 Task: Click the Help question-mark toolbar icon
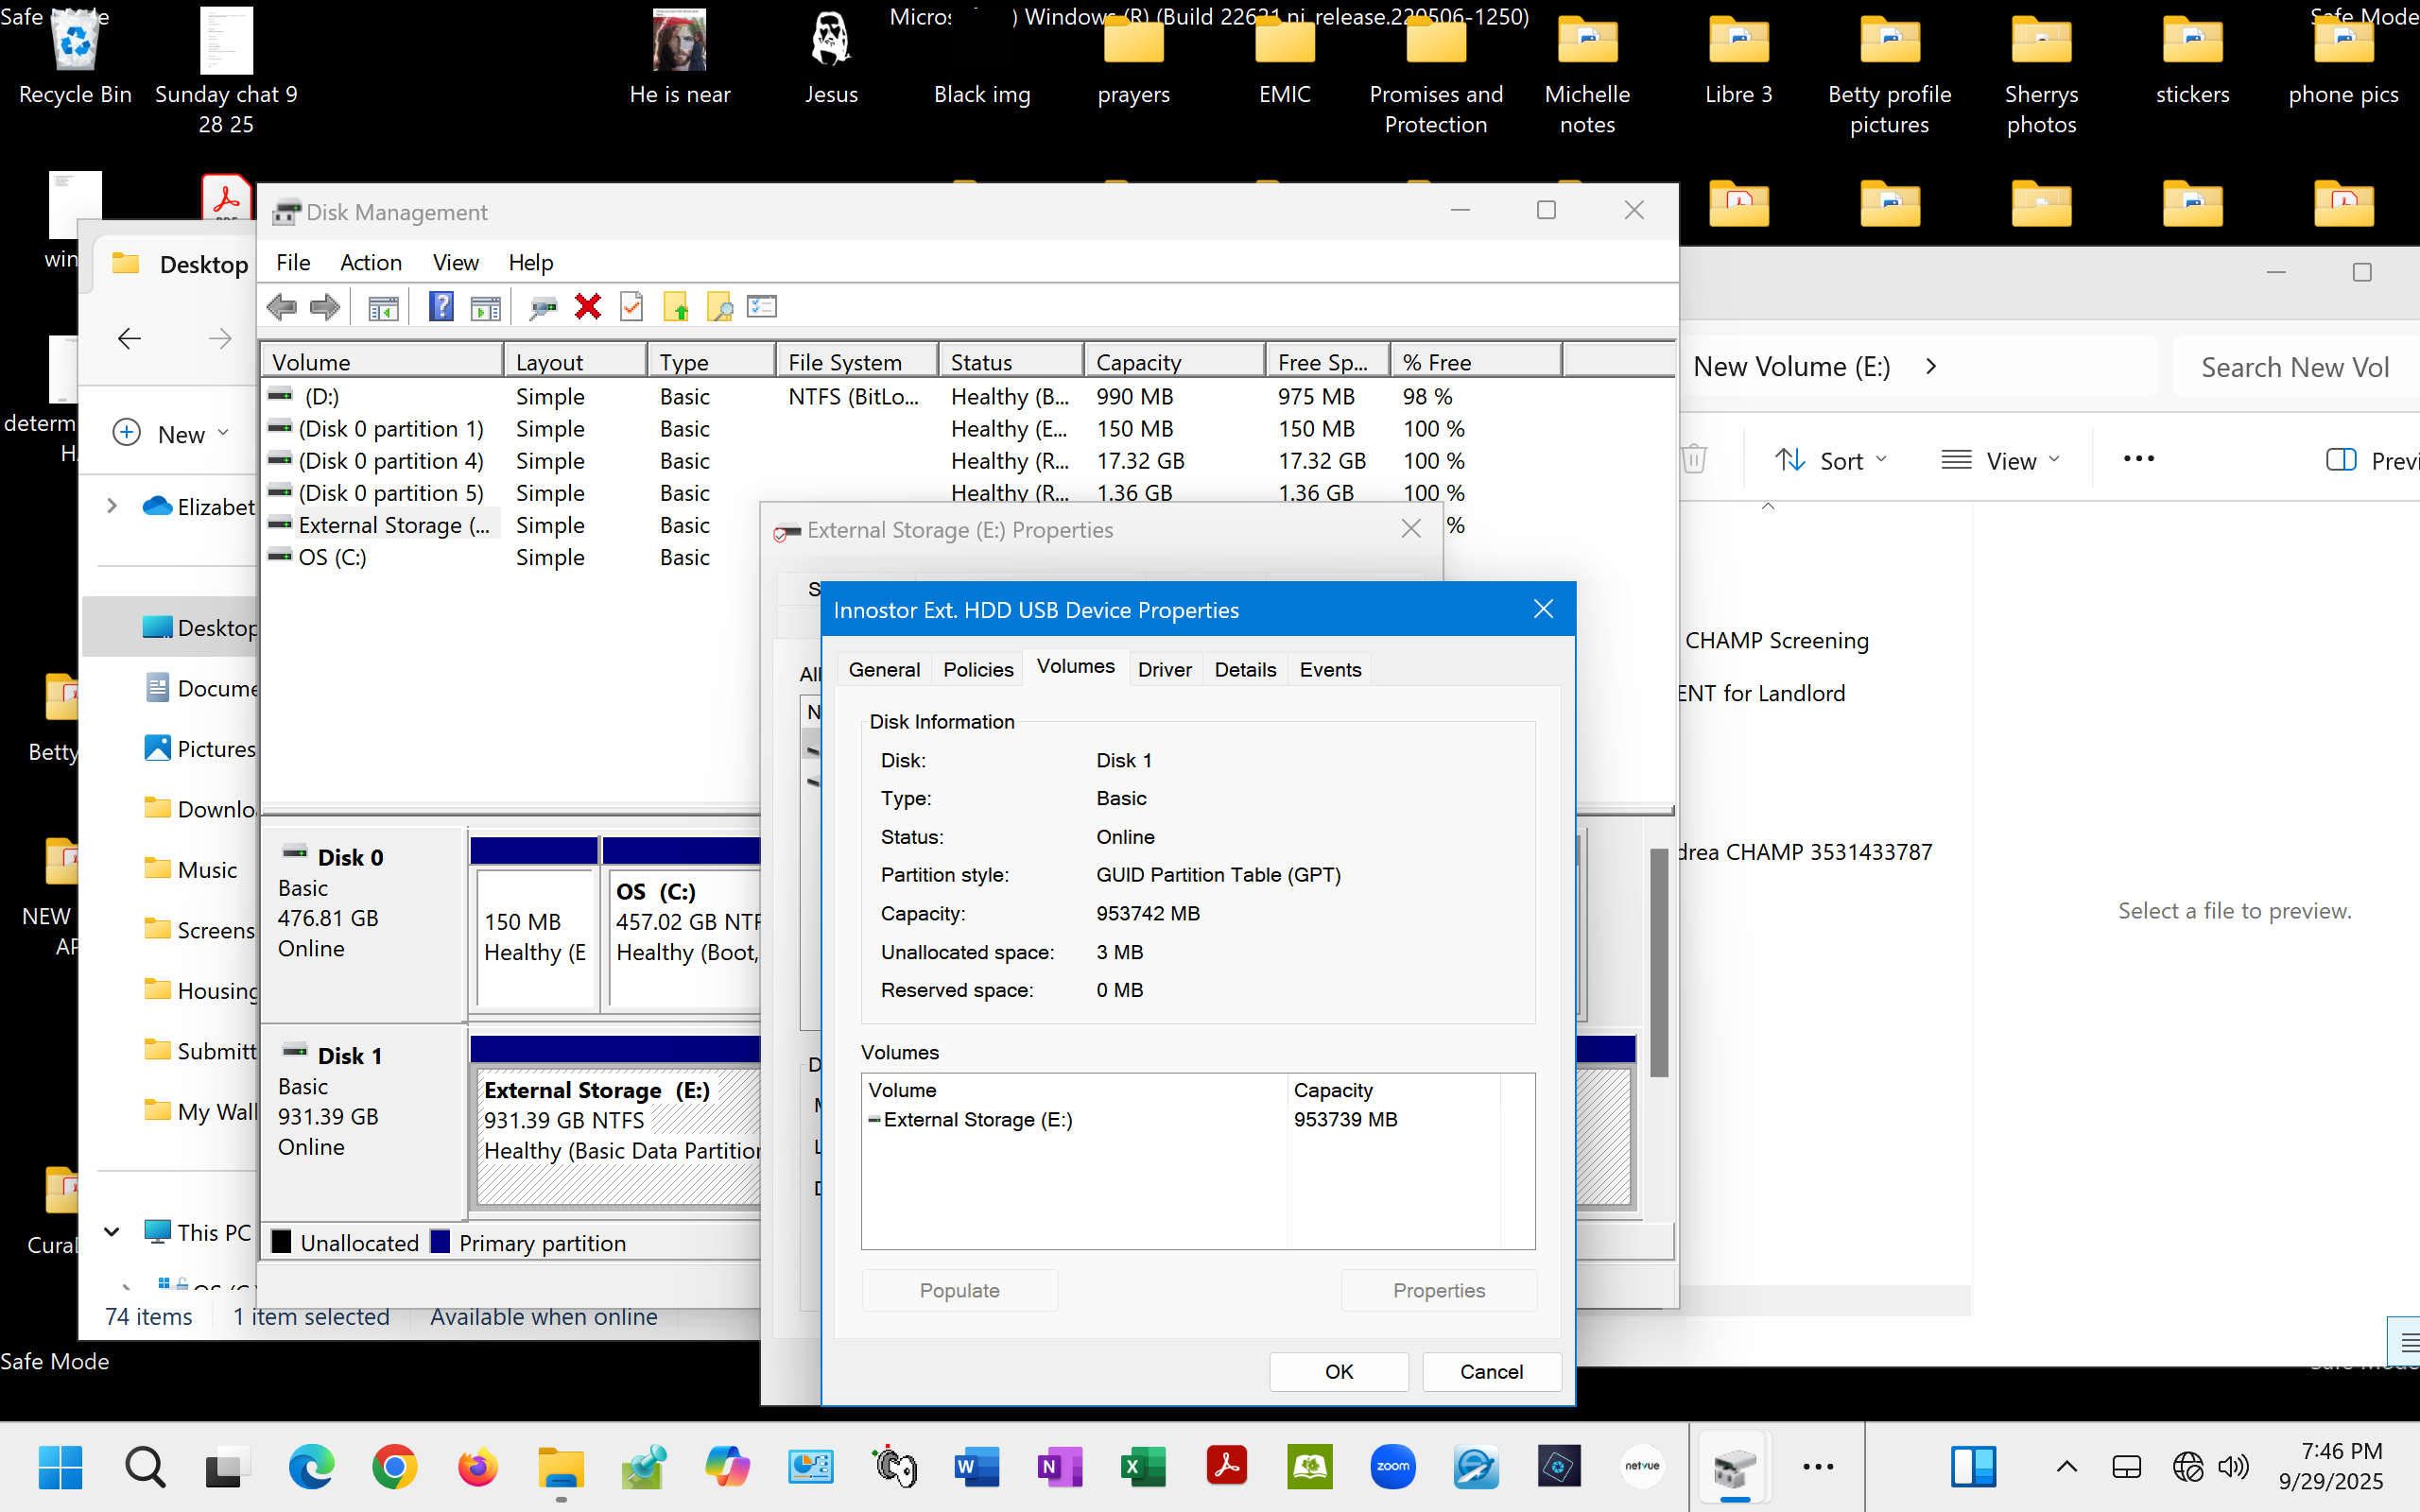441,306
